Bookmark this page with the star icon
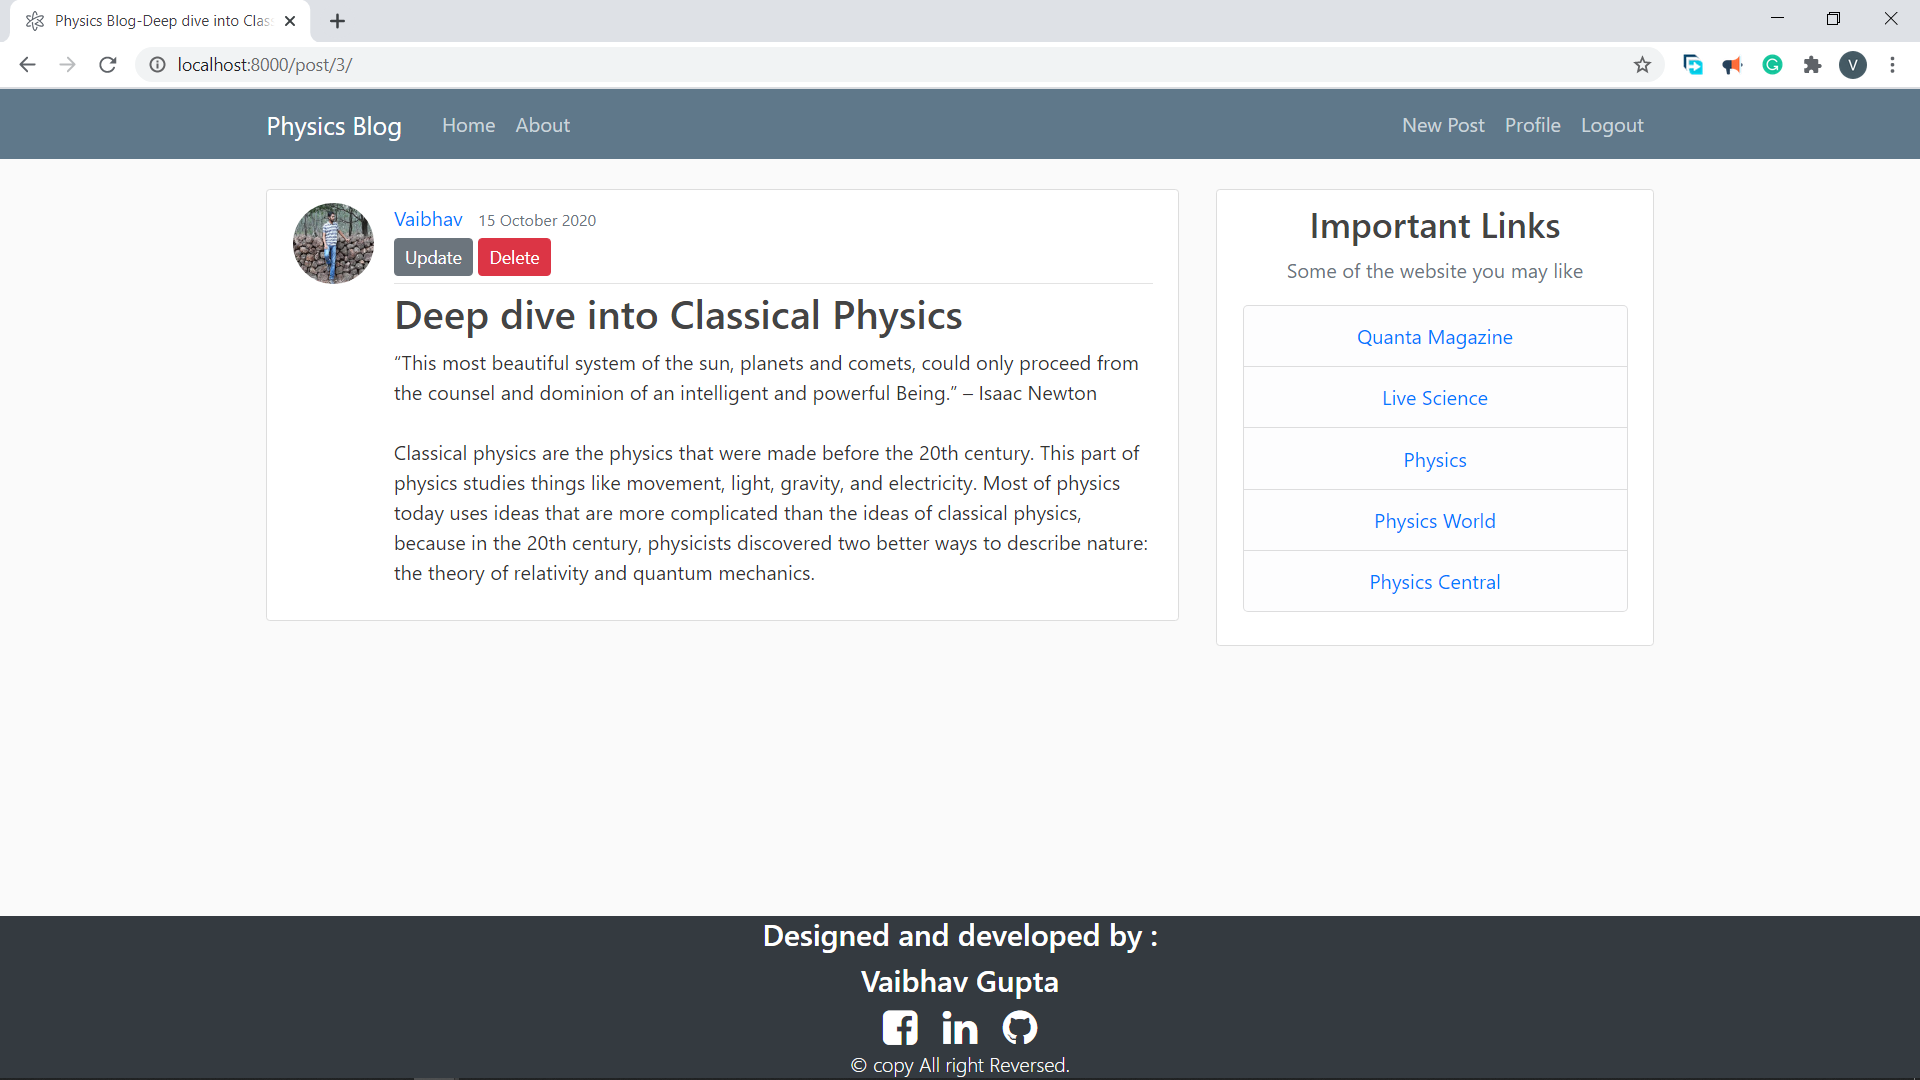This screenshot has width=1920, height=1080. coord(1642,65)
